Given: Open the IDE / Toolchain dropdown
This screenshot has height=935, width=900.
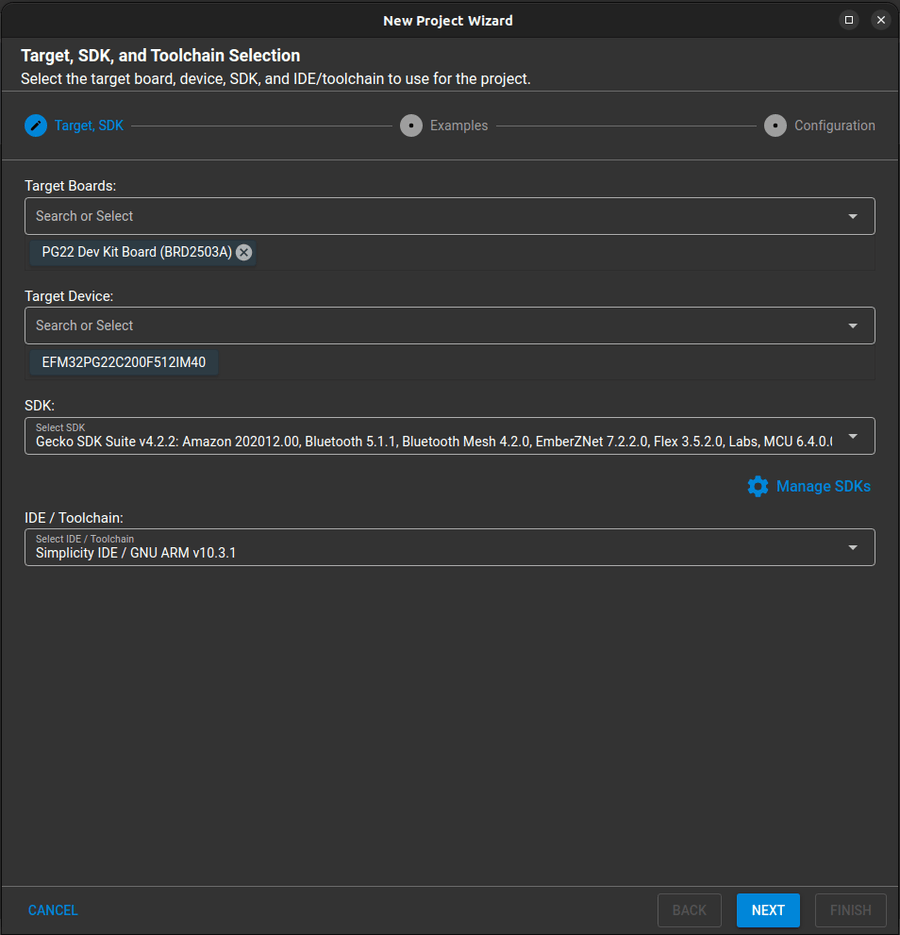Looking at the screenshot, I should click(852, 547).
